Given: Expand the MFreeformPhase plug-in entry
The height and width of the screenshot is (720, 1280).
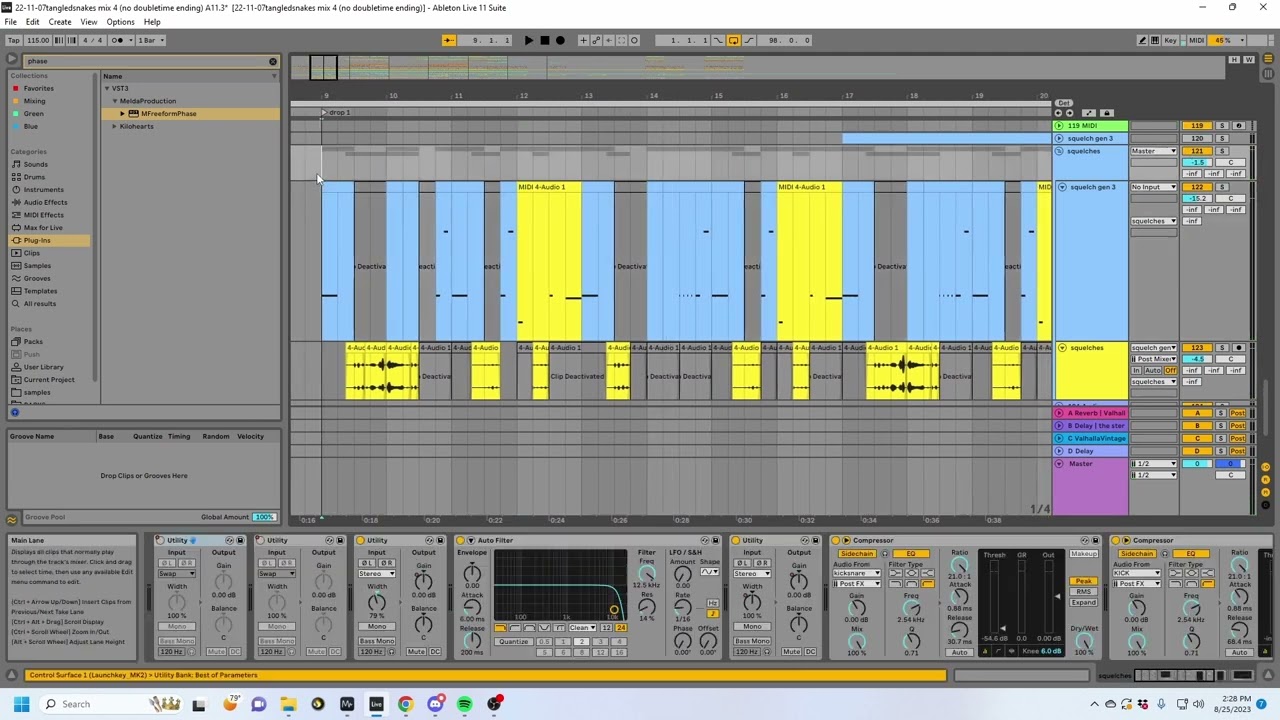Looking at the screenshot, I should point(122,114).
